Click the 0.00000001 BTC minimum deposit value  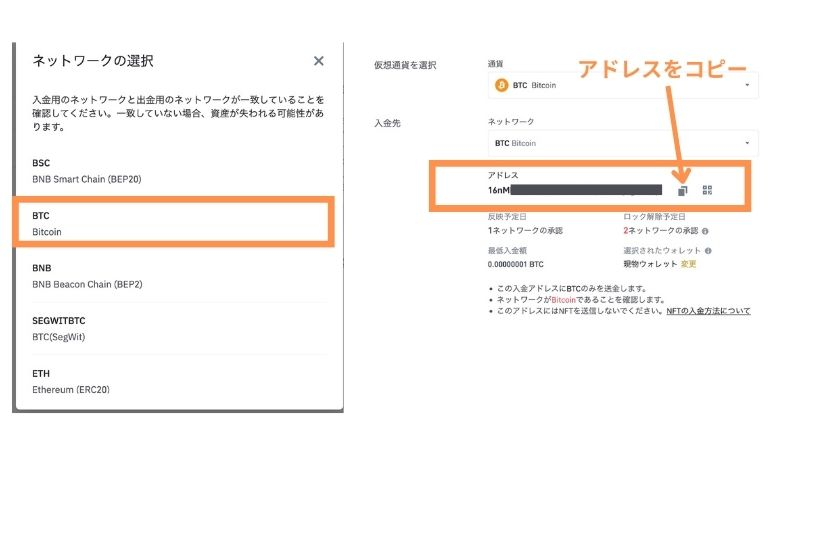(x=515, y=265)
